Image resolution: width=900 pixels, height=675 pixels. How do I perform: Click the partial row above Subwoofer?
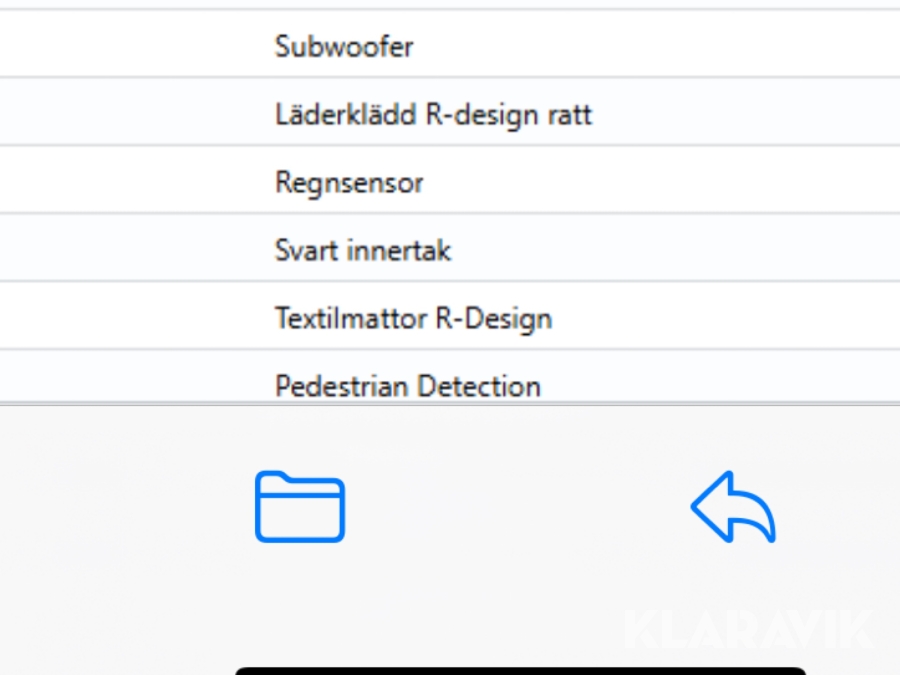coord(450,4)
